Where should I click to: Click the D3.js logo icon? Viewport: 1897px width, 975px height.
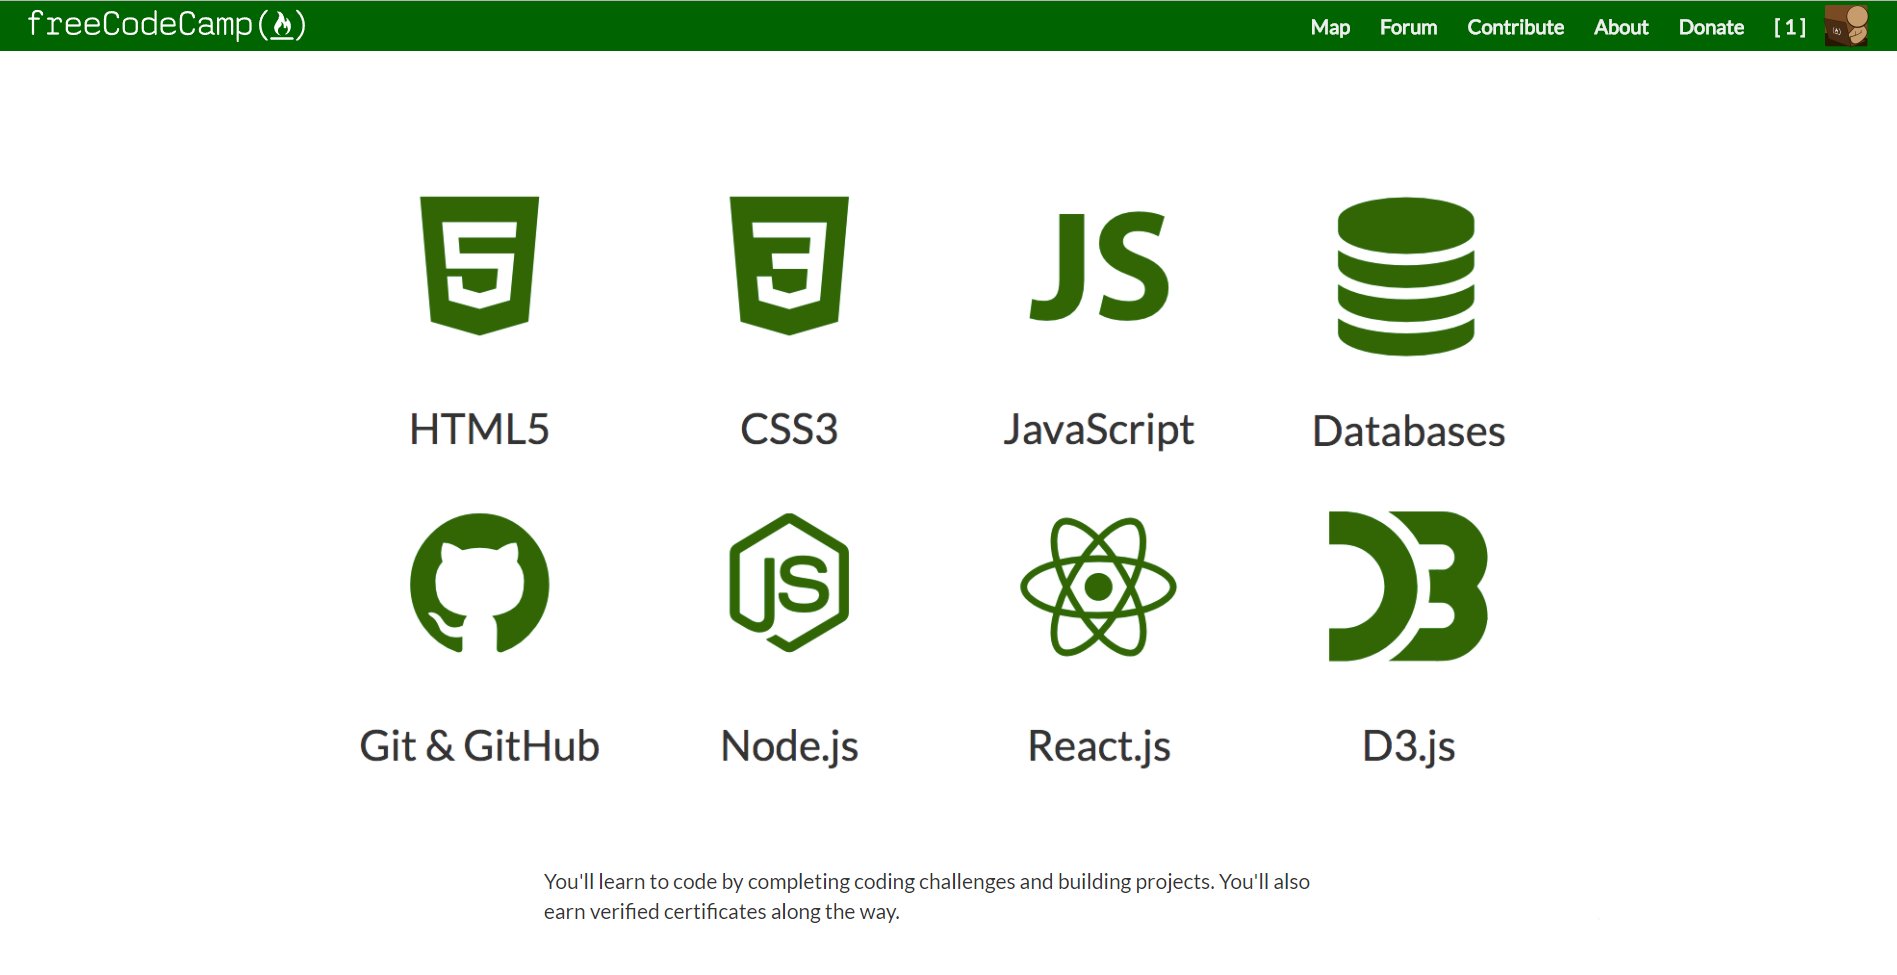[1407, 586]
